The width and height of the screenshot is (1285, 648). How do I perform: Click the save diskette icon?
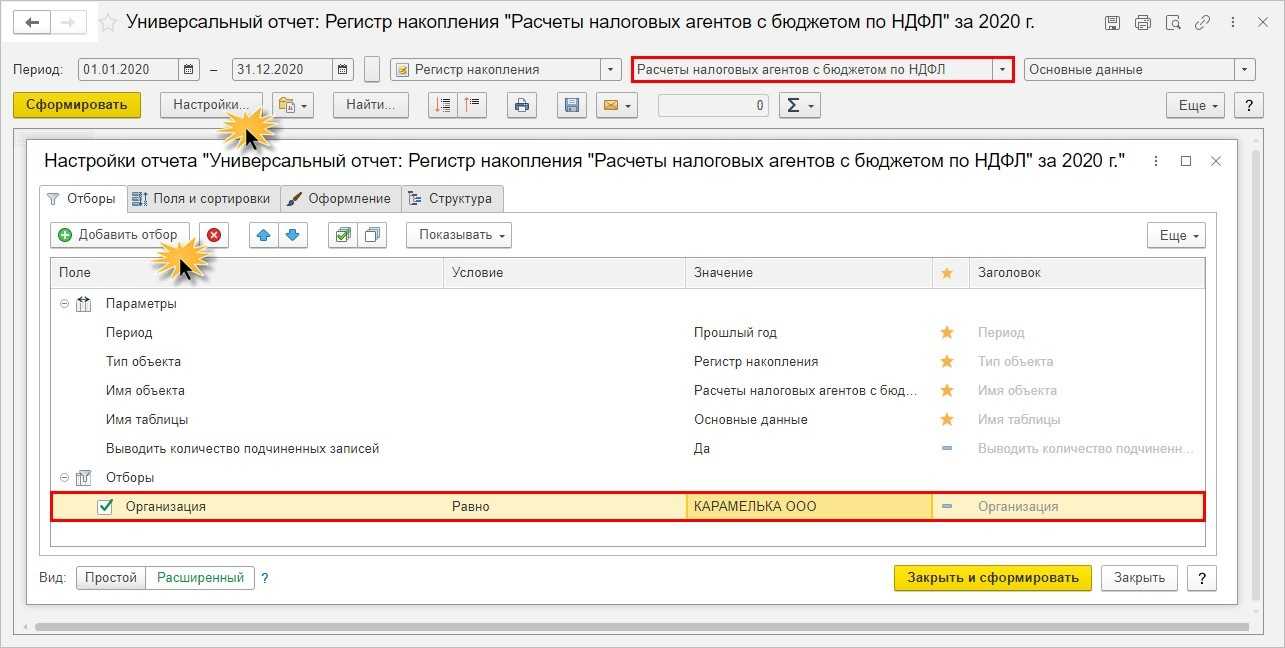571,105
